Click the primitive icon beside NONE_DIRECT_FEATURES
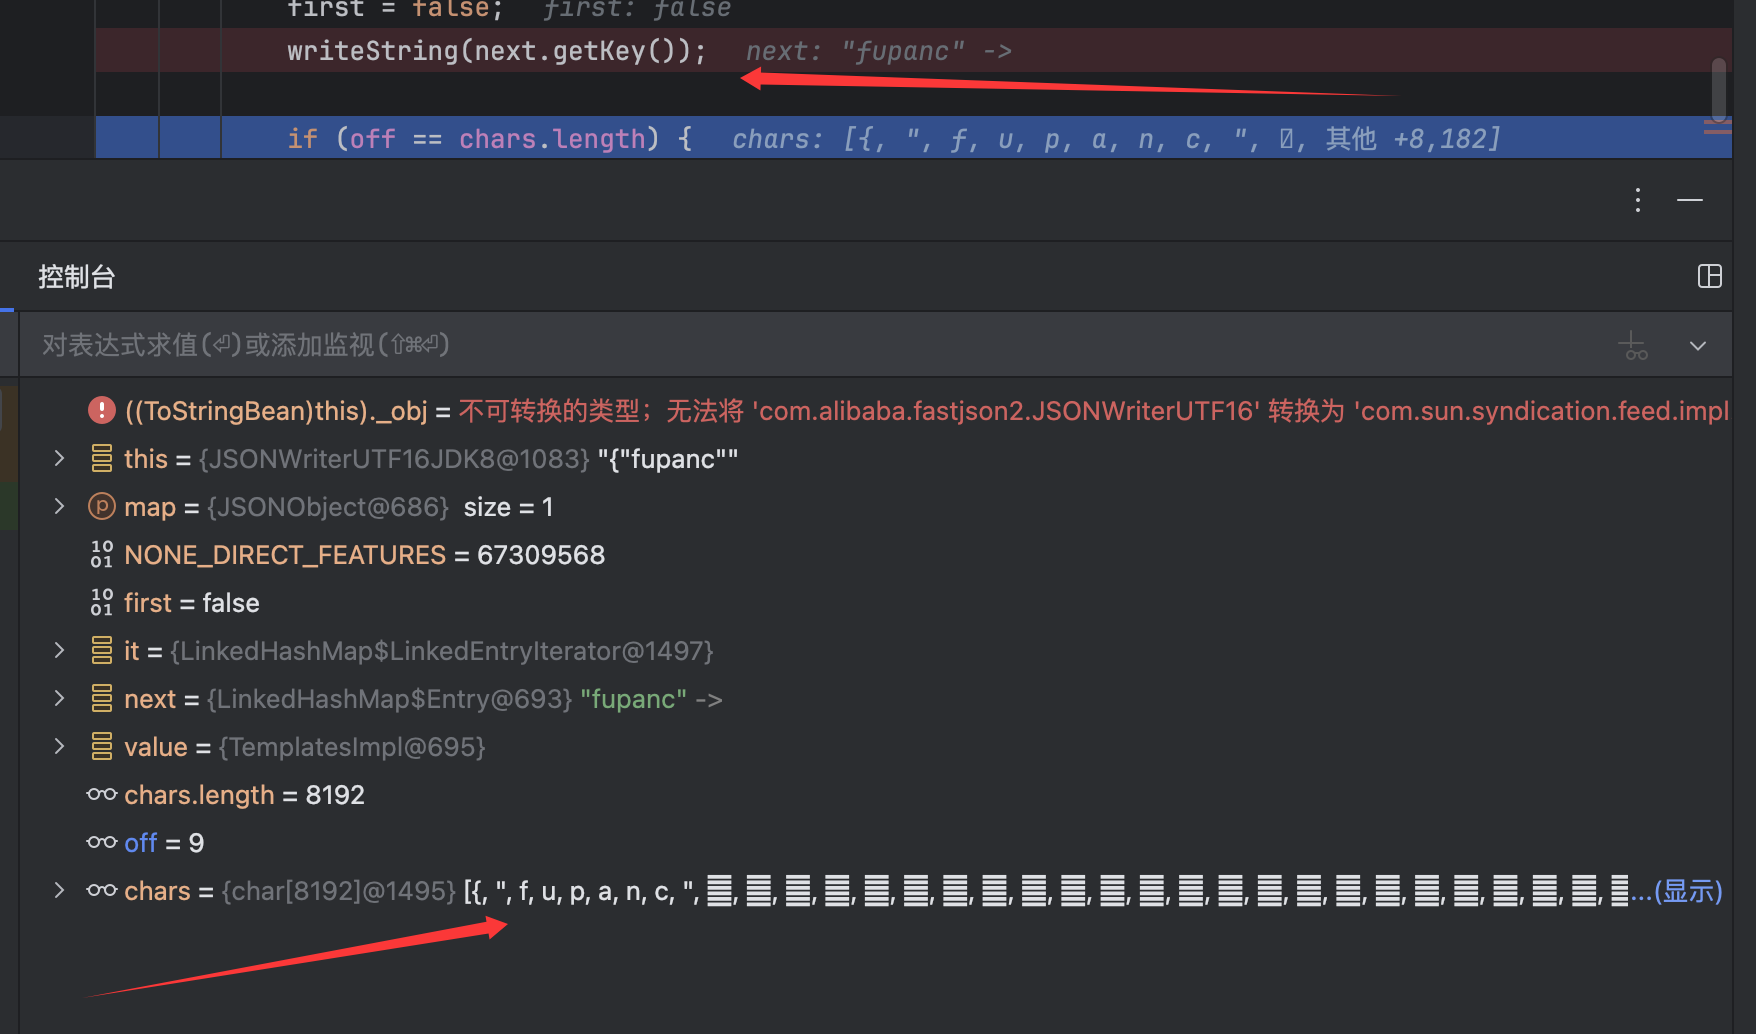 click(101, 555)
